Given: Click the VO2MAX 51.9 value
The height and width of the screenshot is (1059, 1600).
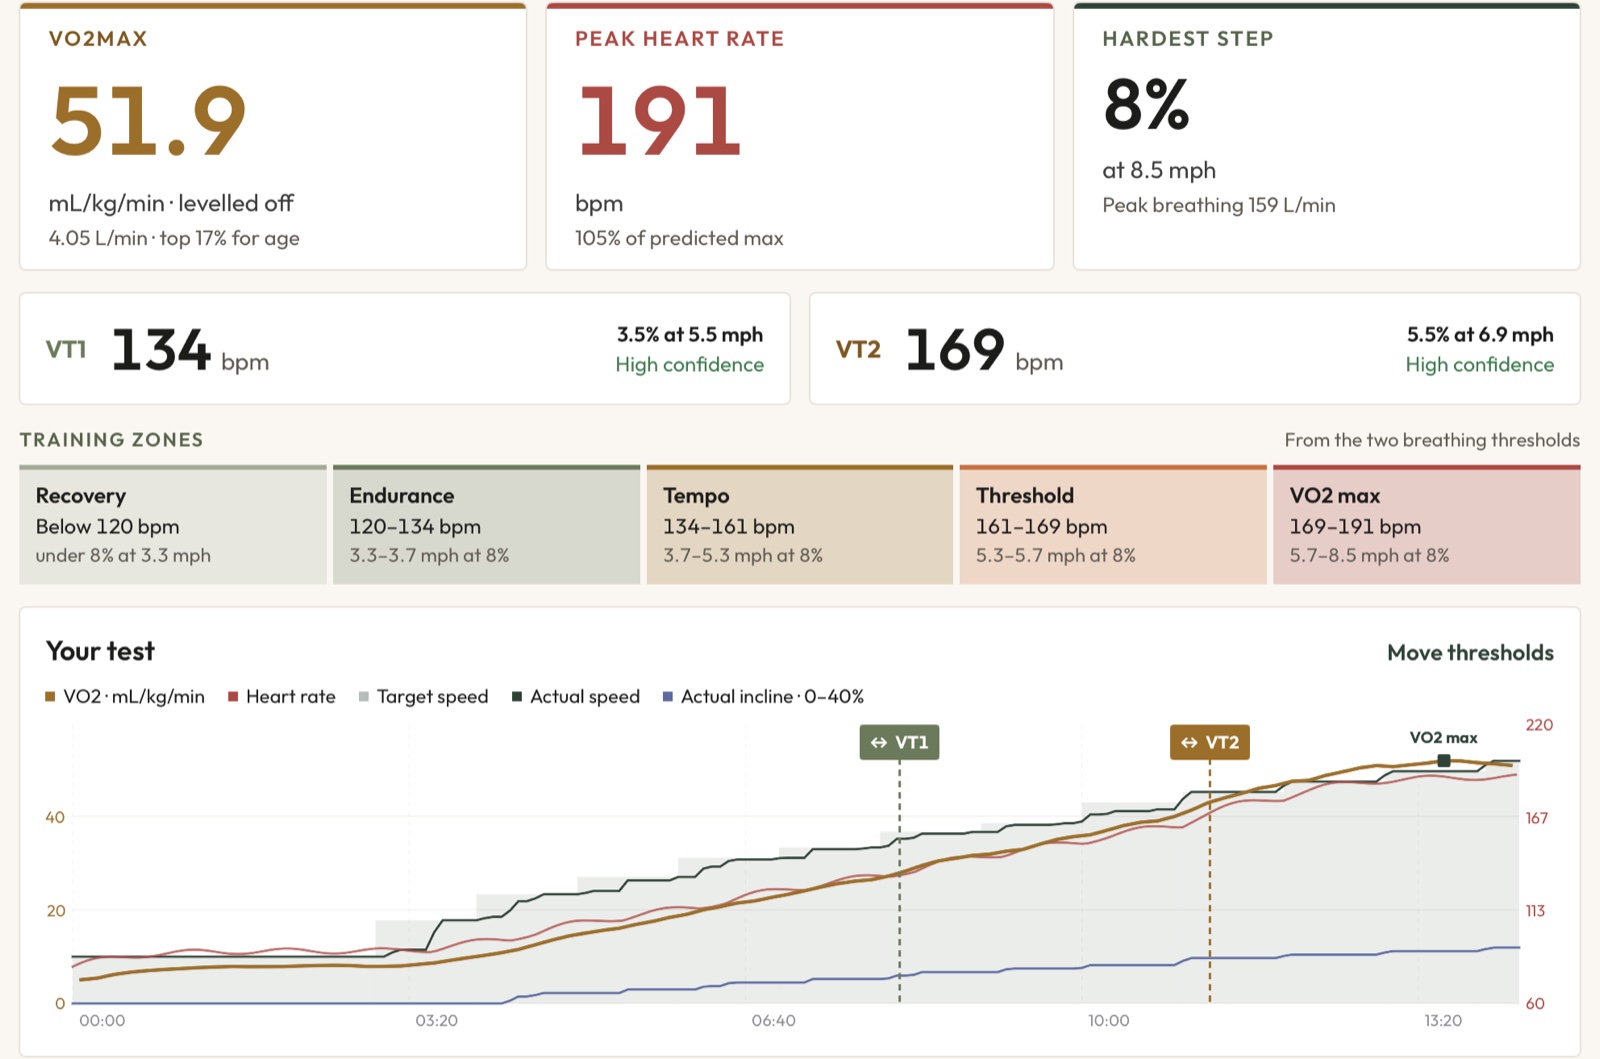Looking at the screenshot, I should point(148,121).
